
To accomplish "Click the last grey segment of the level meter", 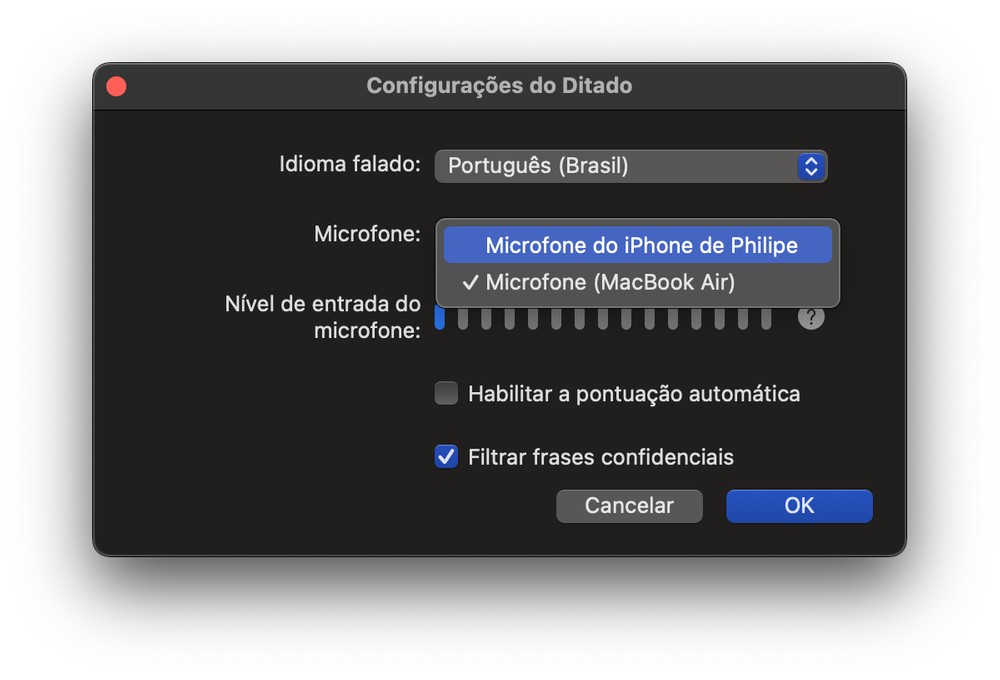I will click(766, 319).
